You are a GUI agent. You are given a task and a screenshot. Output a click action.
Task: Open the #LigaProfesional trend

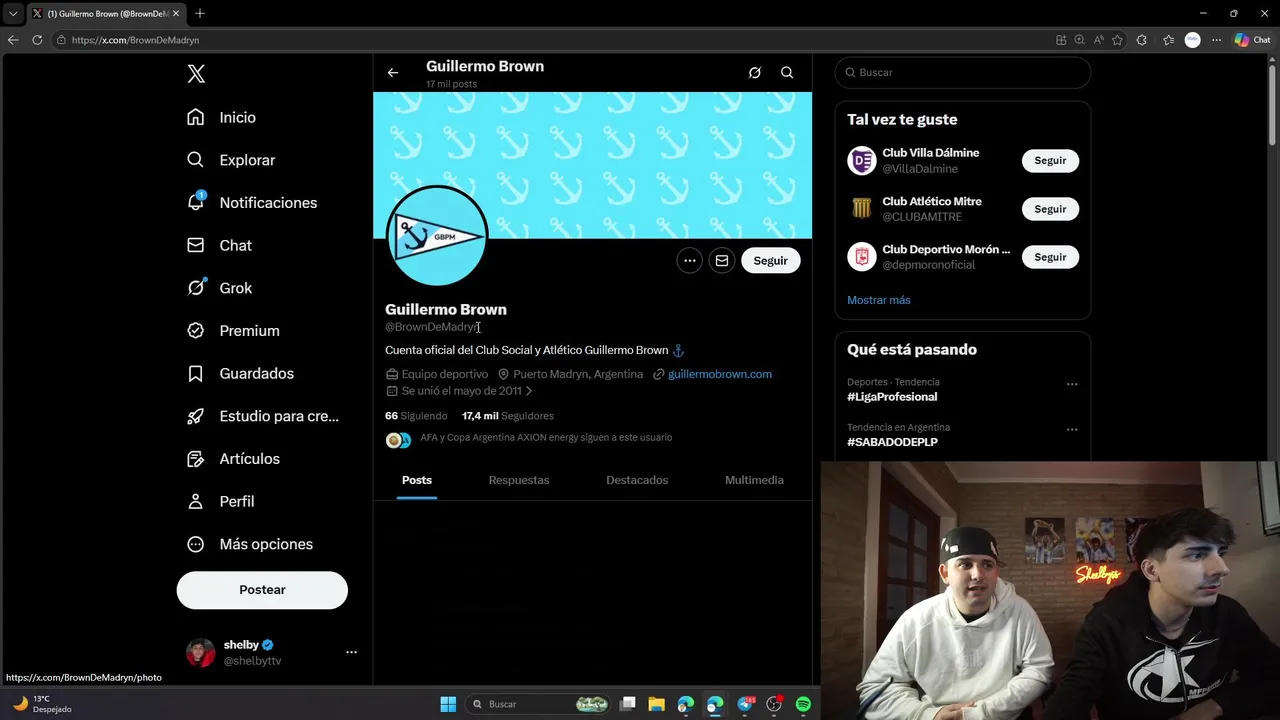pyautogui.click(x=892, y=397)
